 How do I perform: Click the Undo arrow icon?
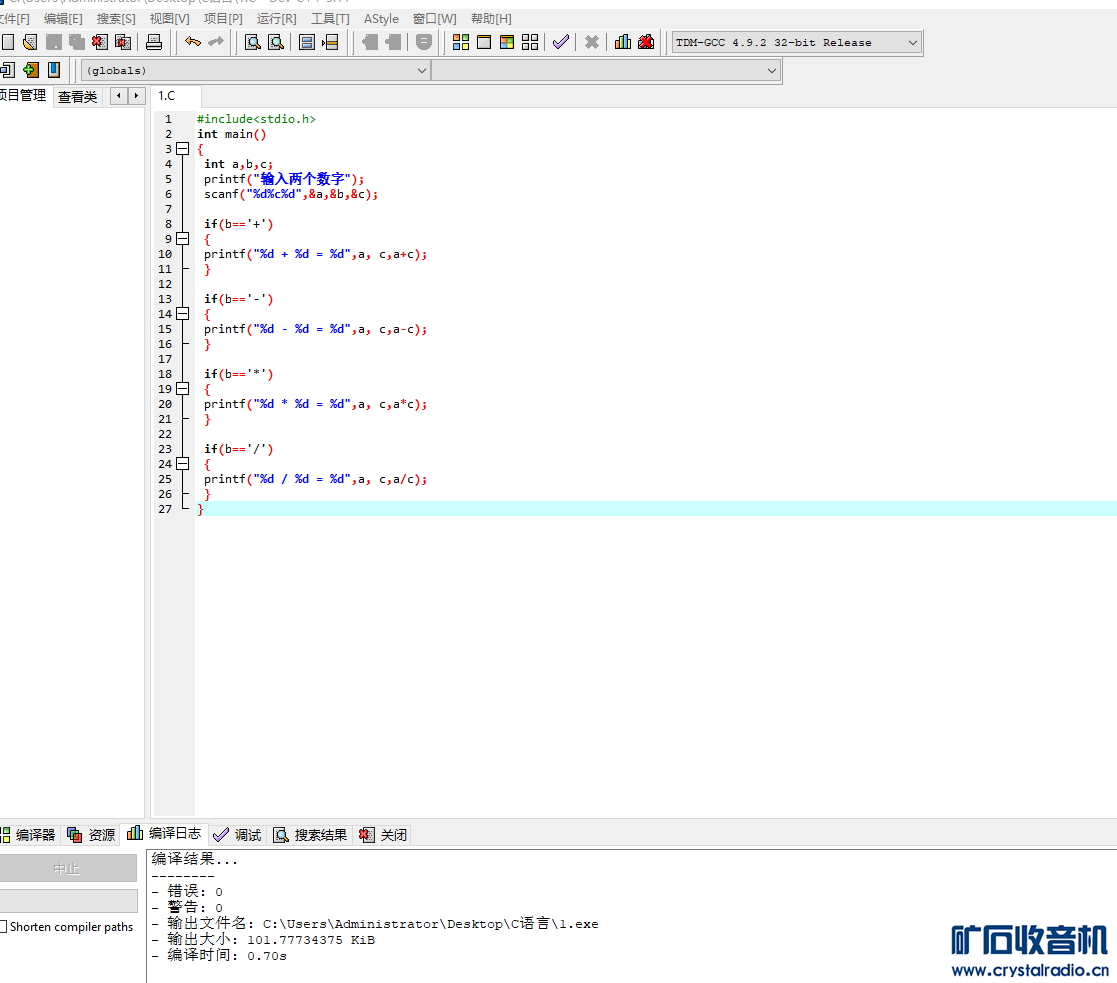[192, 42]
